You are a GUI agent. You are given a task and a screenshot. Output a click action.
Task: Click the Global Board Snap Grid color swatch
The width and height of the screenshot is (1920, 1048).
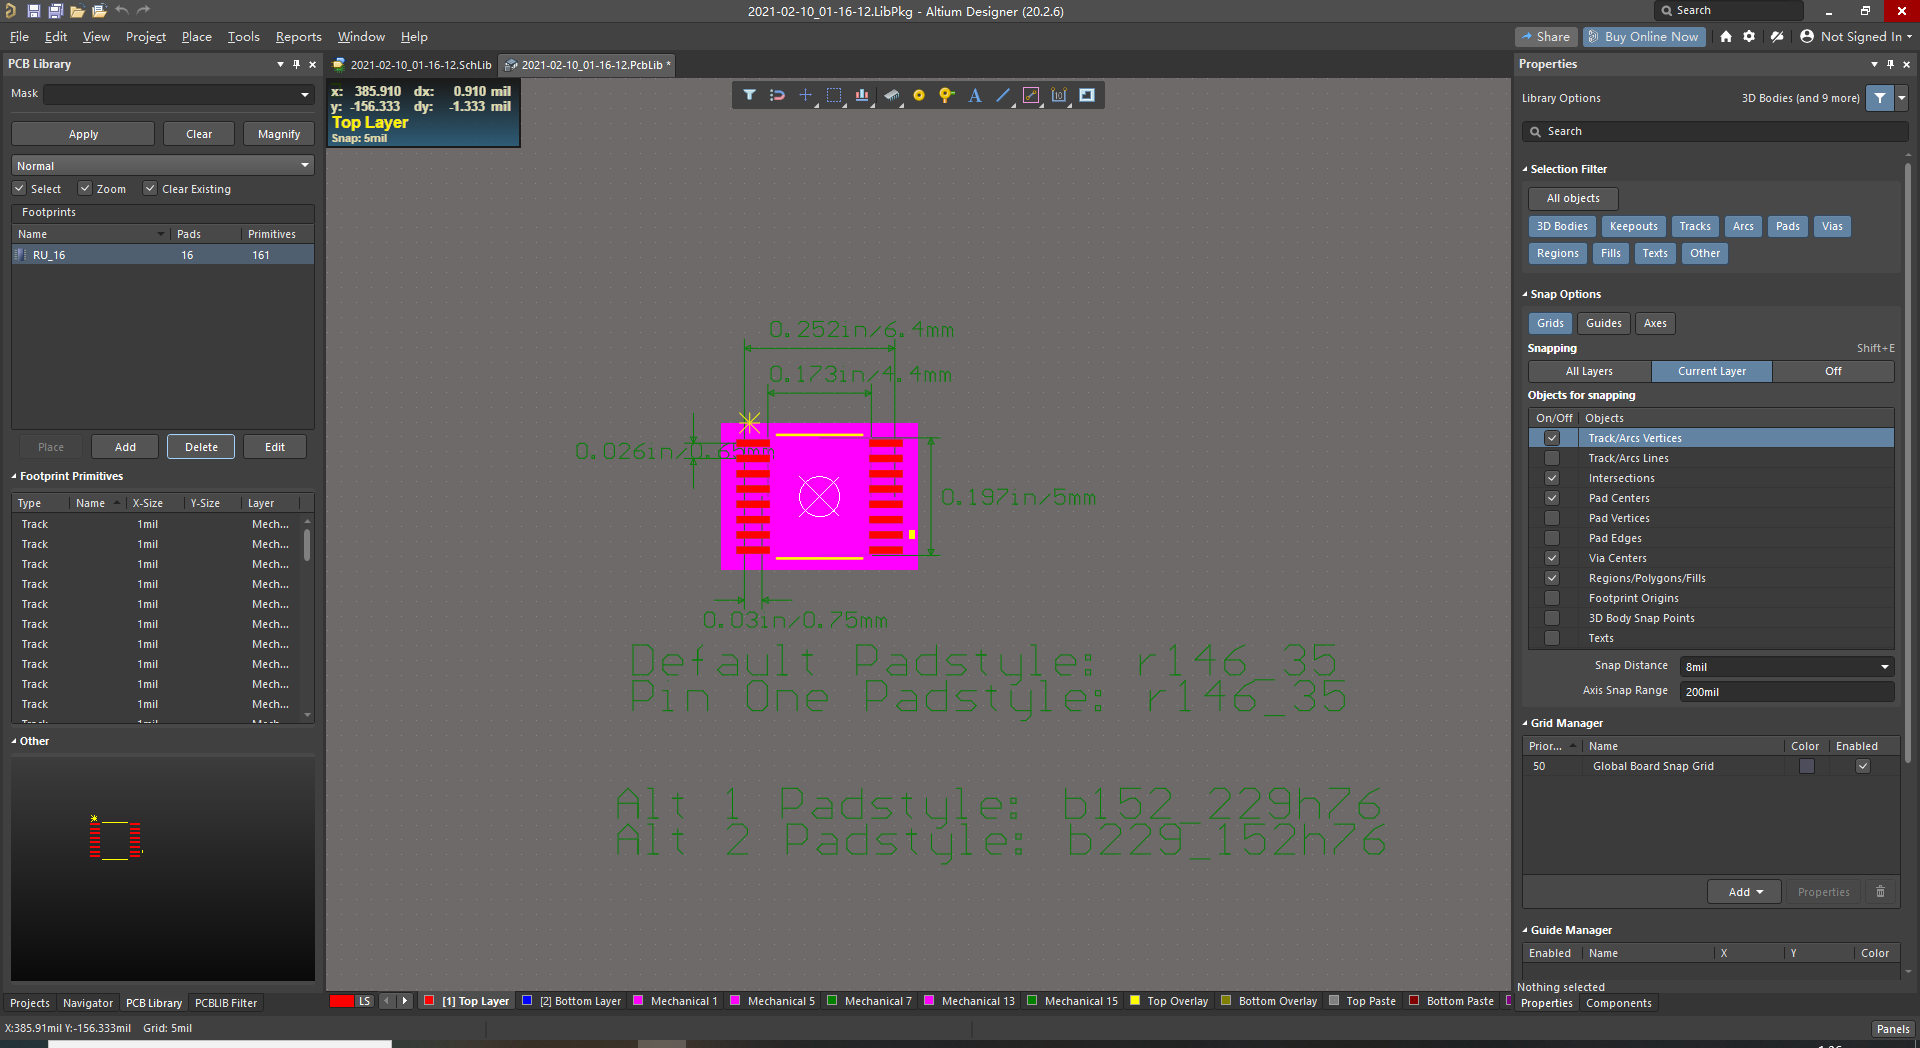click(x=1807, y=766)
